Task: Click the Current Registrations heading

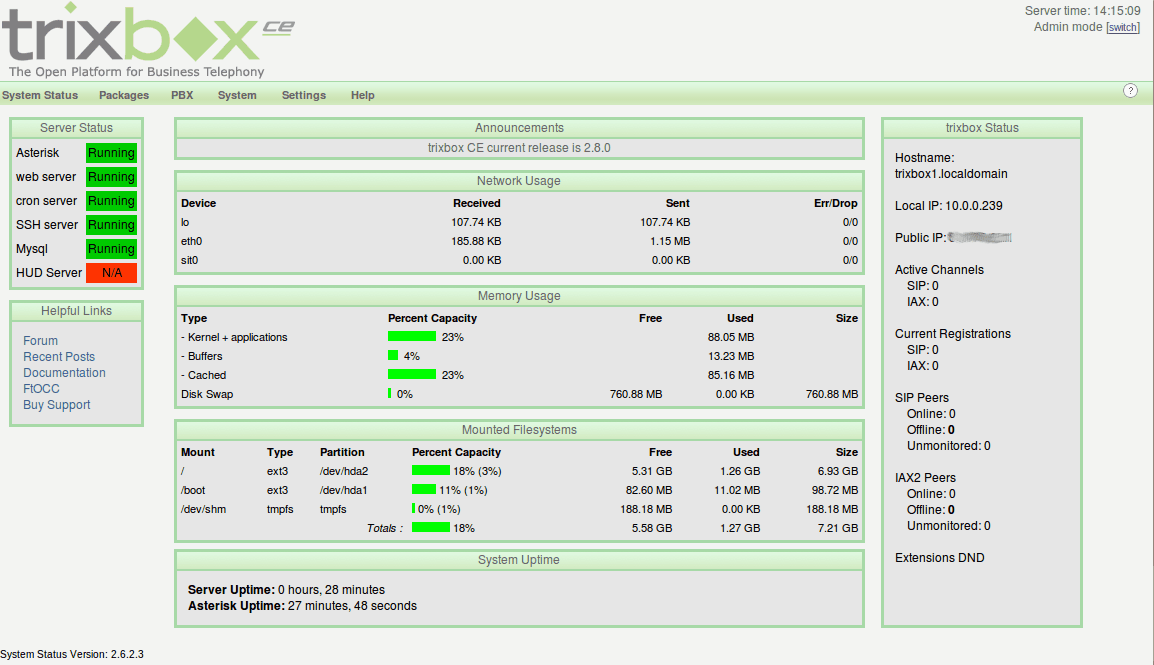Action: point(953,334)
